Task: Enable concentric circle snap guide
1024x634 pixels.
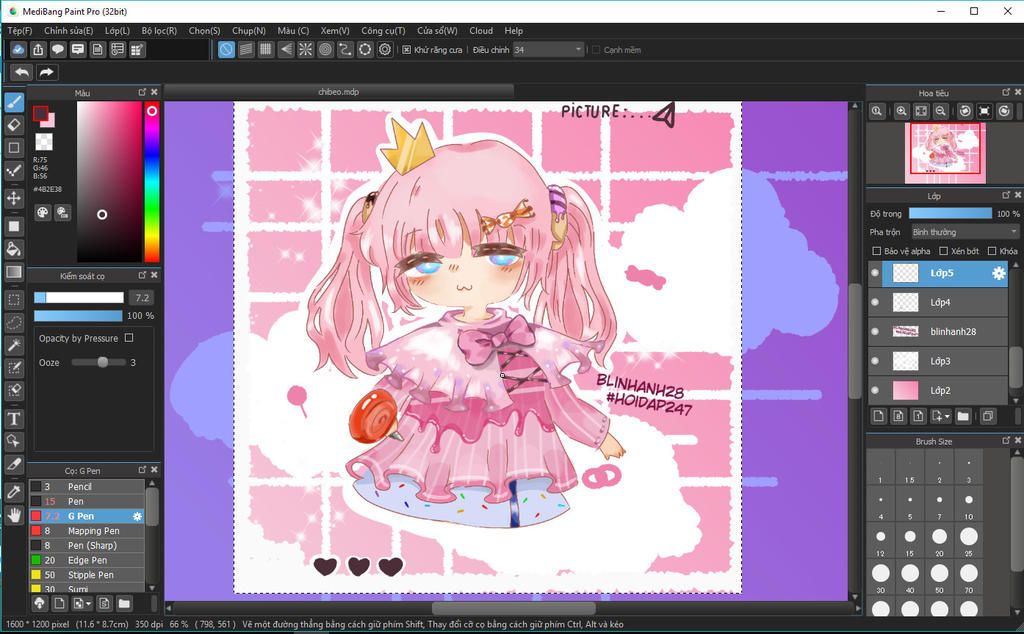Action: pyautogui.click(x=325, y=50)
